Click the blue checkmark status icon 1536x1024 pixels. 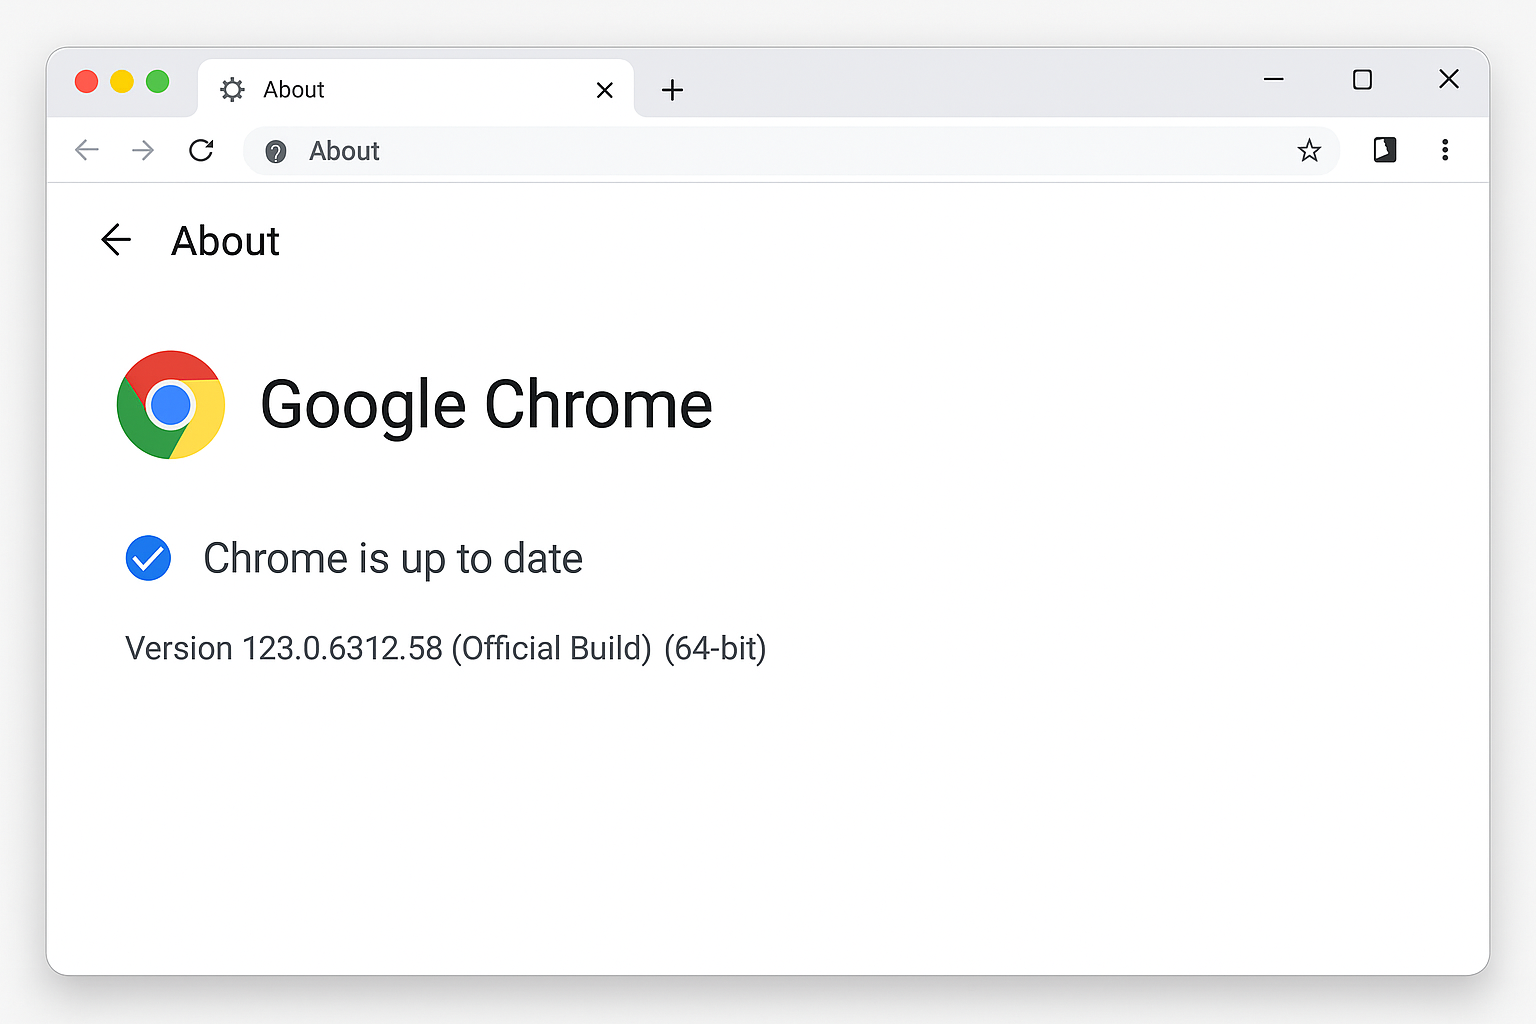coord(147,558)
